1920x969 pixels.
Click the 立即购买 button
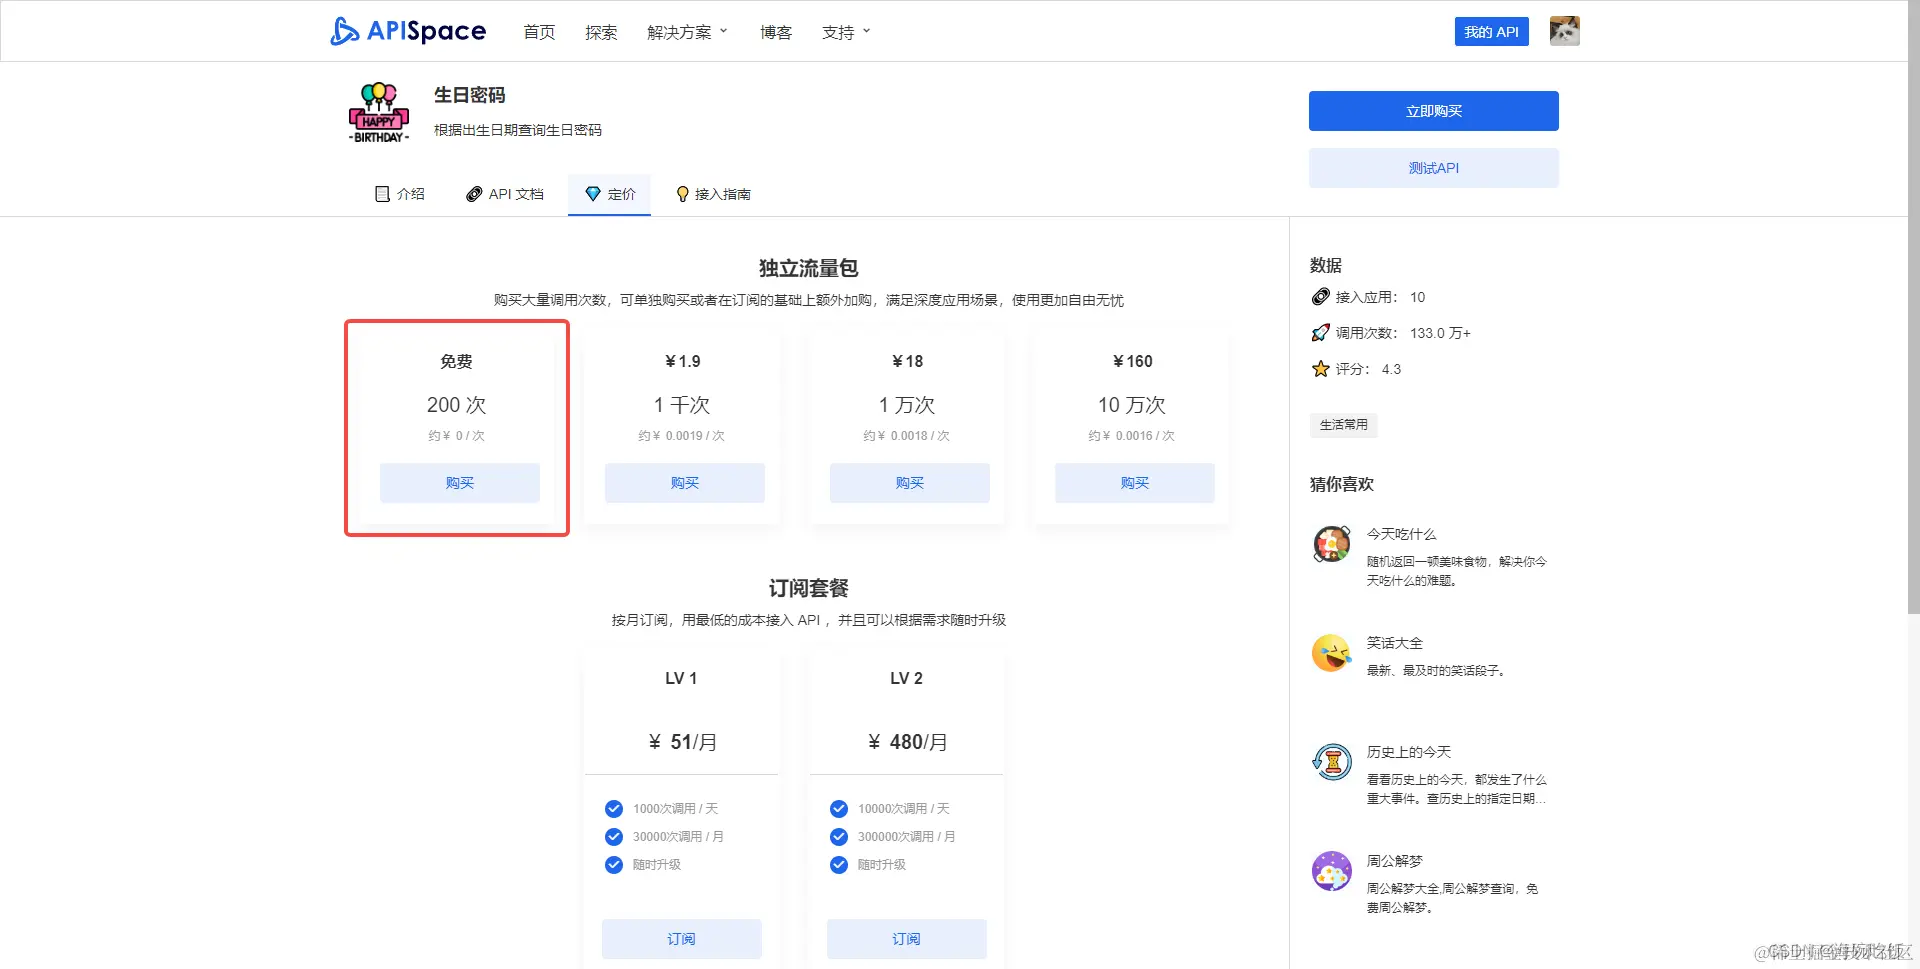[1433, 110]
